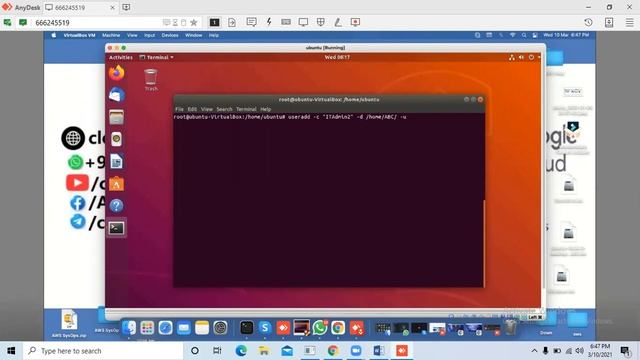Open Ubuntu Software from the dock
Screen dimensions: 640x360
[116, 184]
